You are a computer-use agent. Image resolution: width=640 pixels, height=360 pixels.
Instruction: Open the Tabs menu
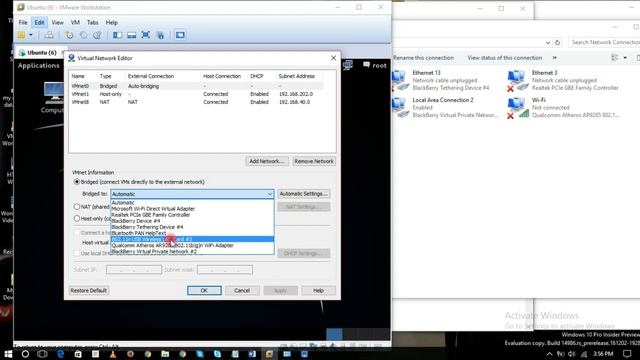[x=93, y=22]
